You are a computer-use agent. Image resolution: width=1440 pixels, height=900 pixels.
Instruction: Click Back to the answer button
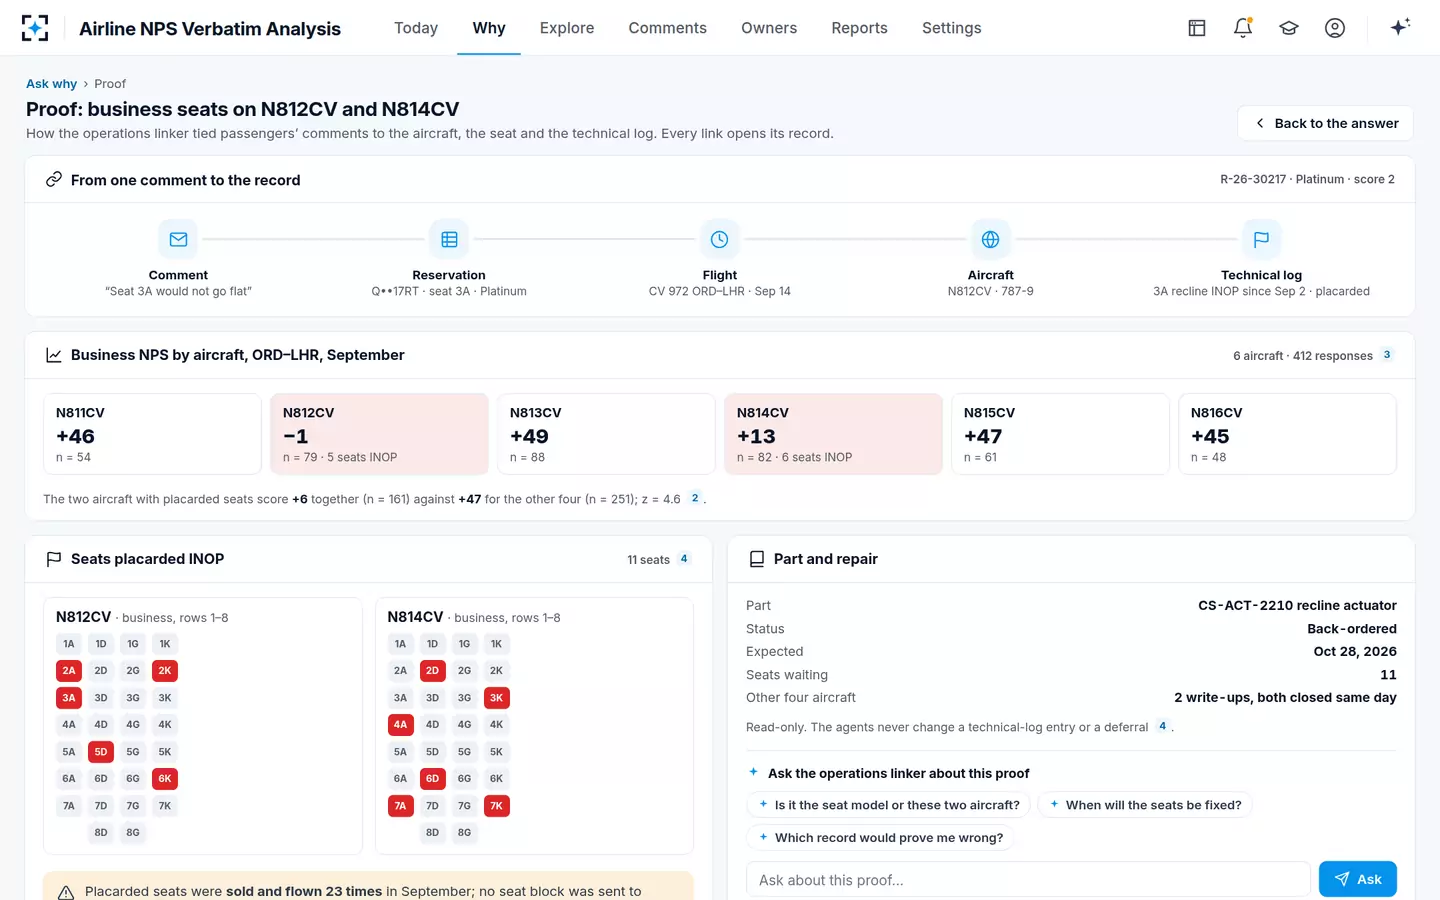1325,123
